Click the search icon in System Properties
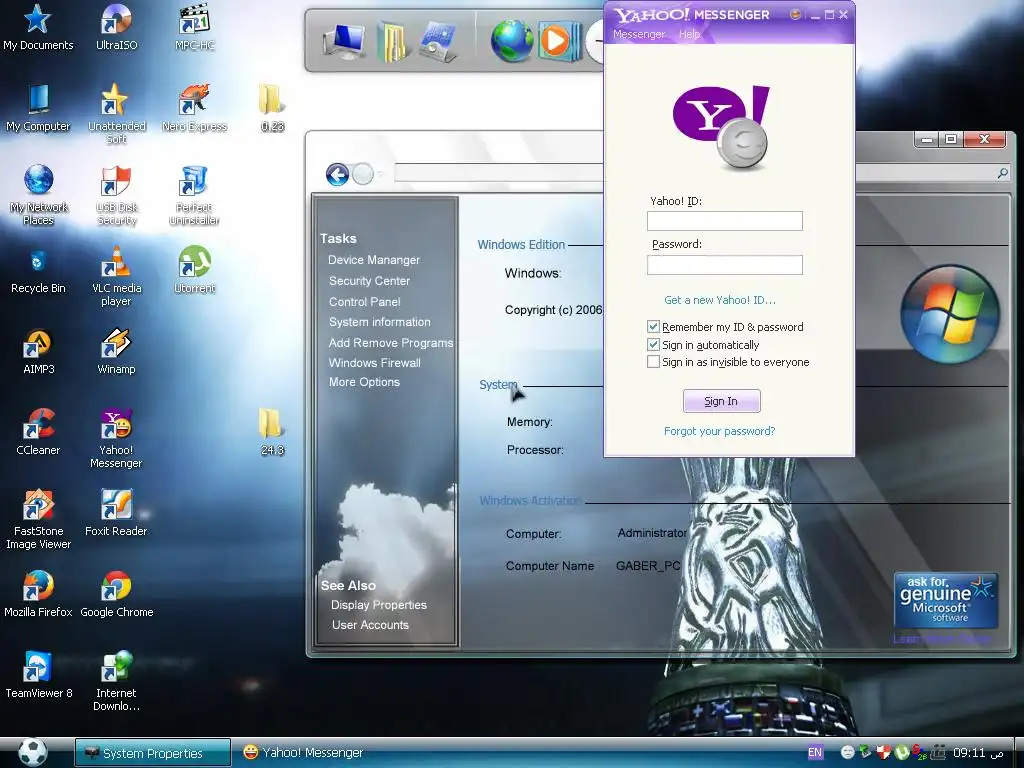Screen dimensions: 1024x768 (x=1002, y=173)
